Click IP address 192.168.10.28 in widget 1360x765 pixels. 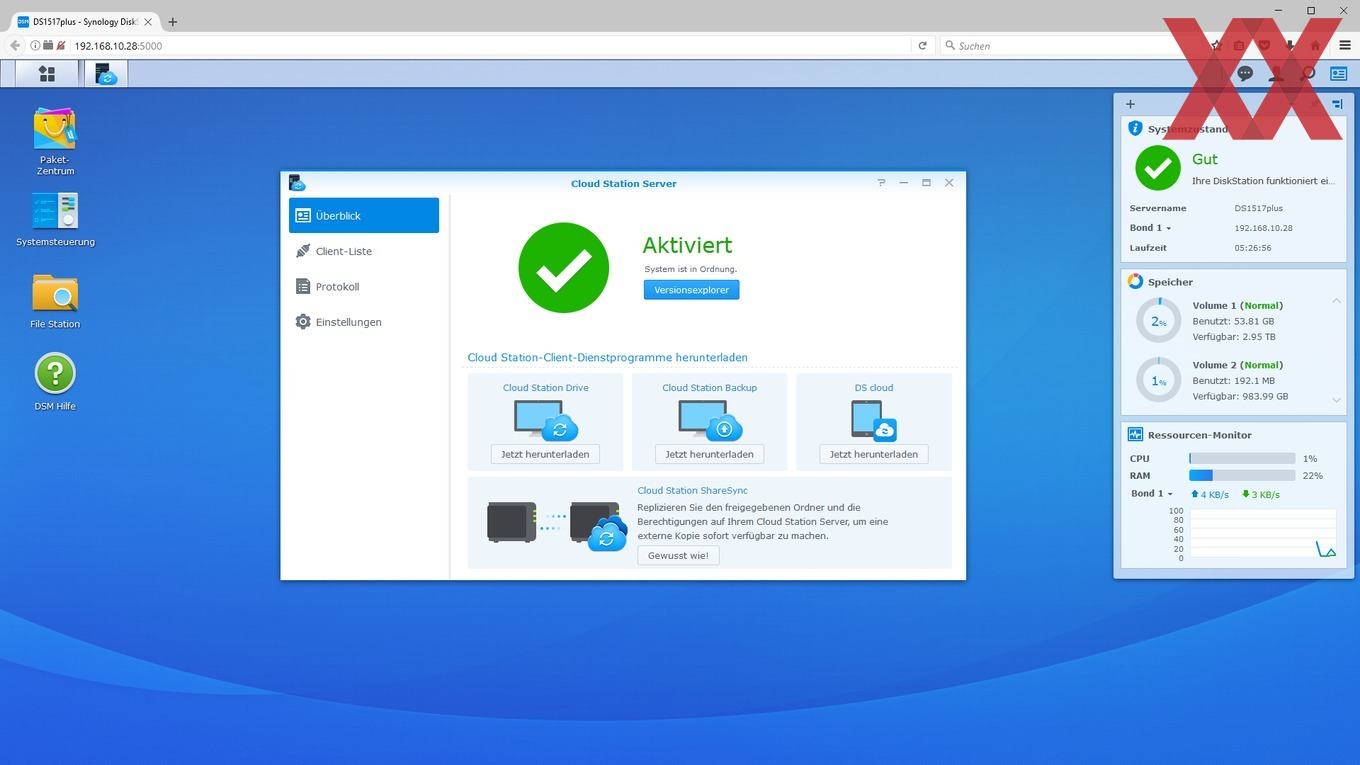click(x=1263, y=228)
